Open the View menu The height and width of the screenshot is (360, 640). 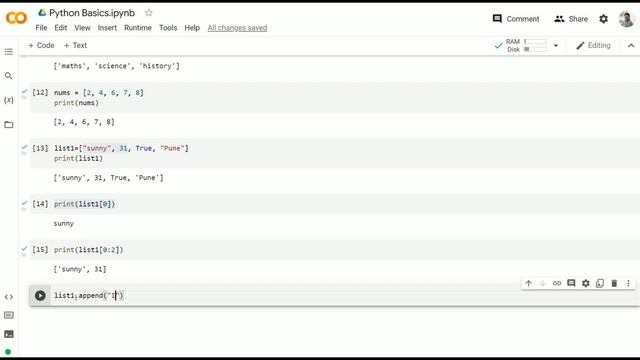coord(82,28)
